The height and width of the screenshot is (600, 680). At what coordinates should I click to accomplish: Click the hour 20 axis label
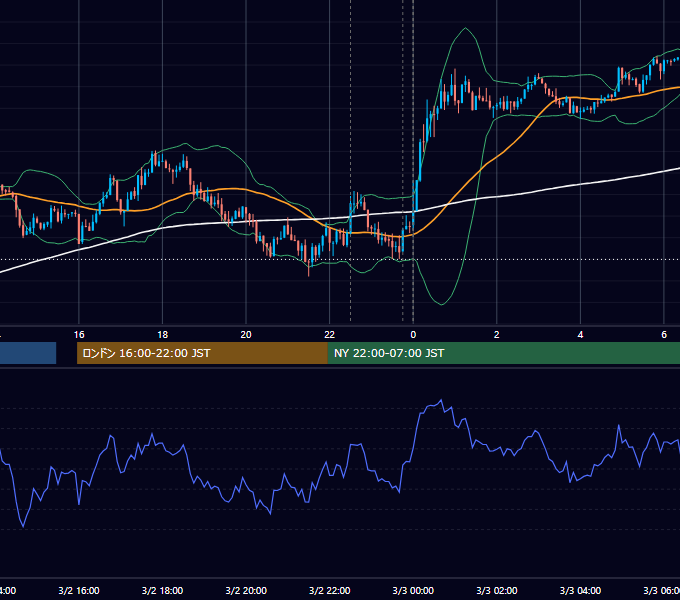click(246, 334)
